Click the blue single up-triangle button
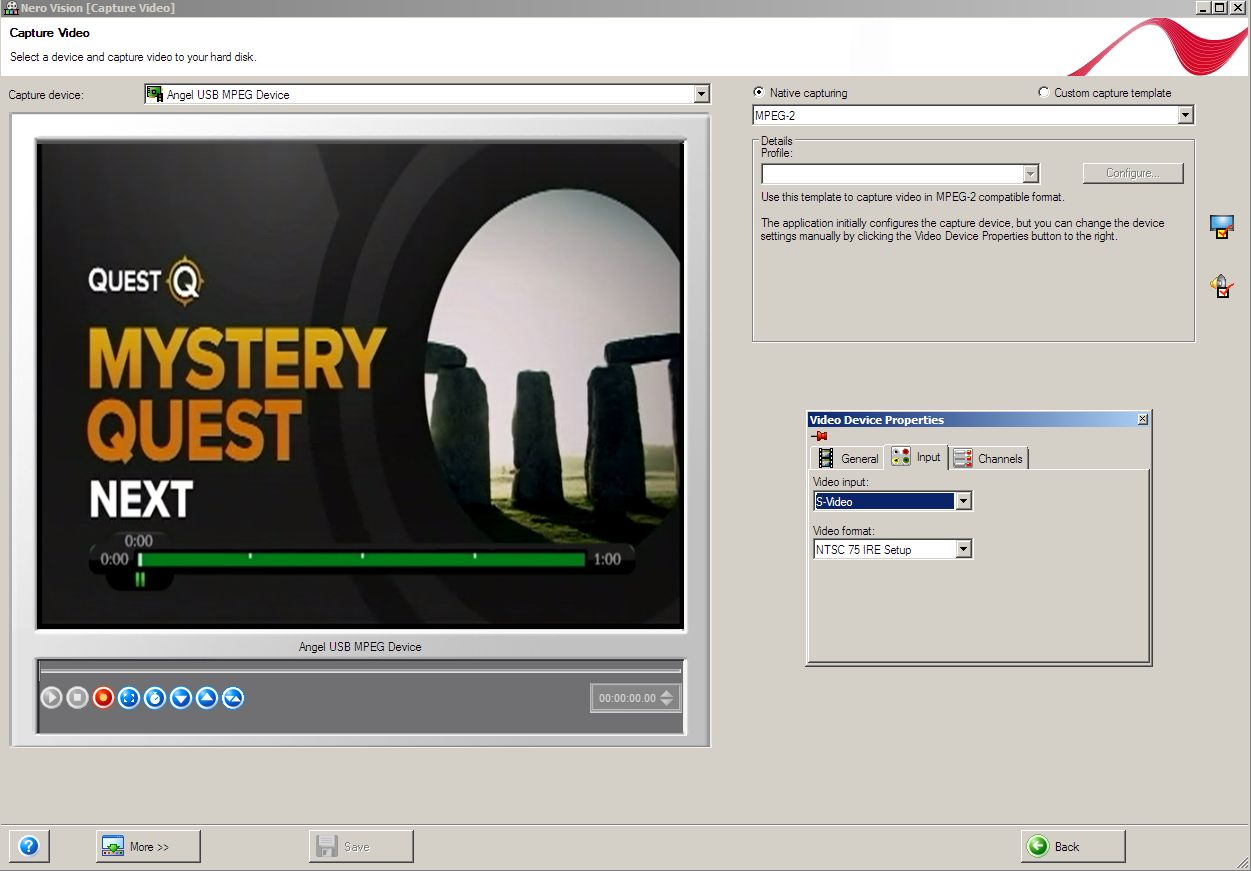This screenshot has width=1251, height=871. [207, 698]
